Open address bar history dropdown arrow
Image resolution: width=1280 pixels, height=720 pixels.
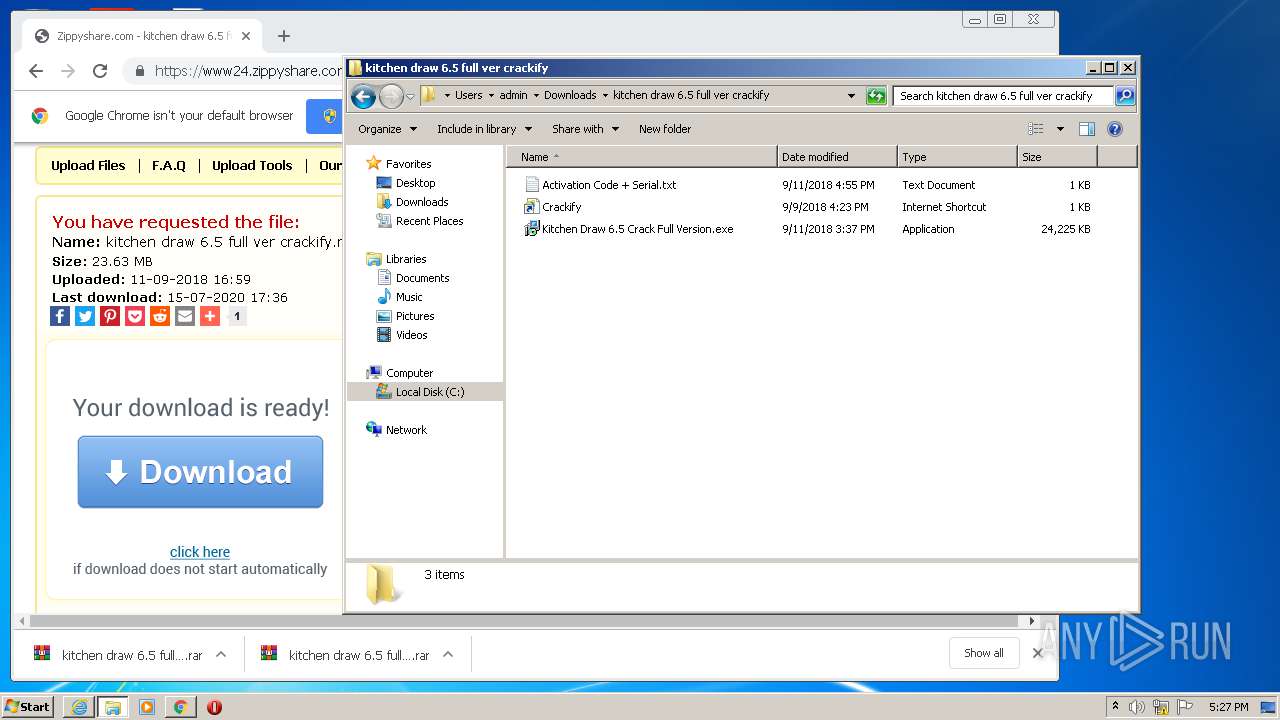coord(851,96)
